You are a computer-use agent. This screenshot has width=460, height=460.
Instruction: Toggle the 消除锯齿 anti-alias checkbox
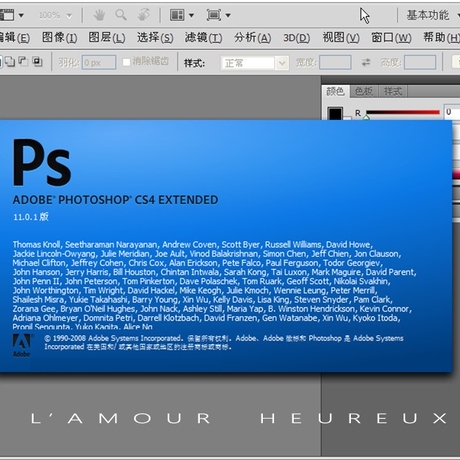(126, 62)
